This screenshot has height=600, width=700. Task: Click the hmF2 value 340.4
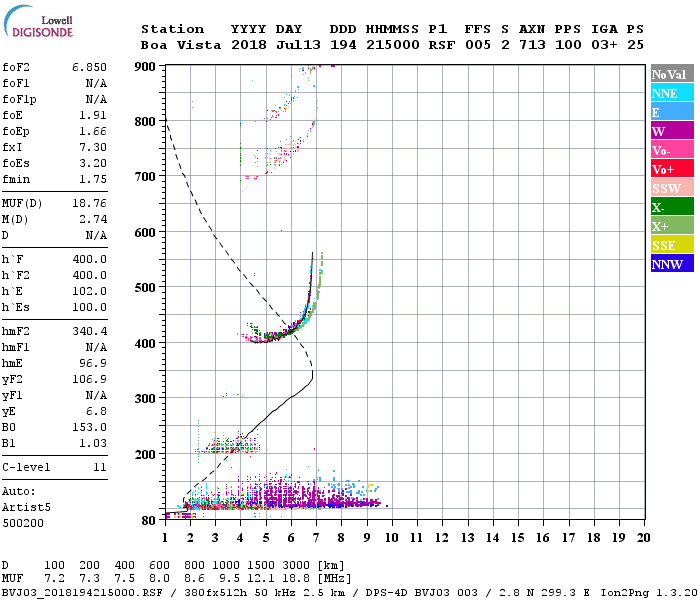[x=89, y=332]
